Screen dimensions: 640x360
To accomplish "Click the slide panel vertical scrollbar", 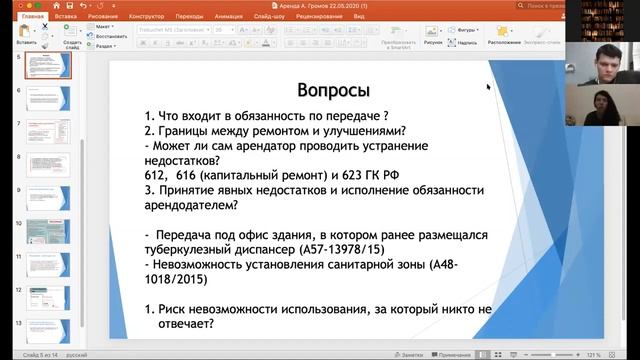I will point(82,233).
